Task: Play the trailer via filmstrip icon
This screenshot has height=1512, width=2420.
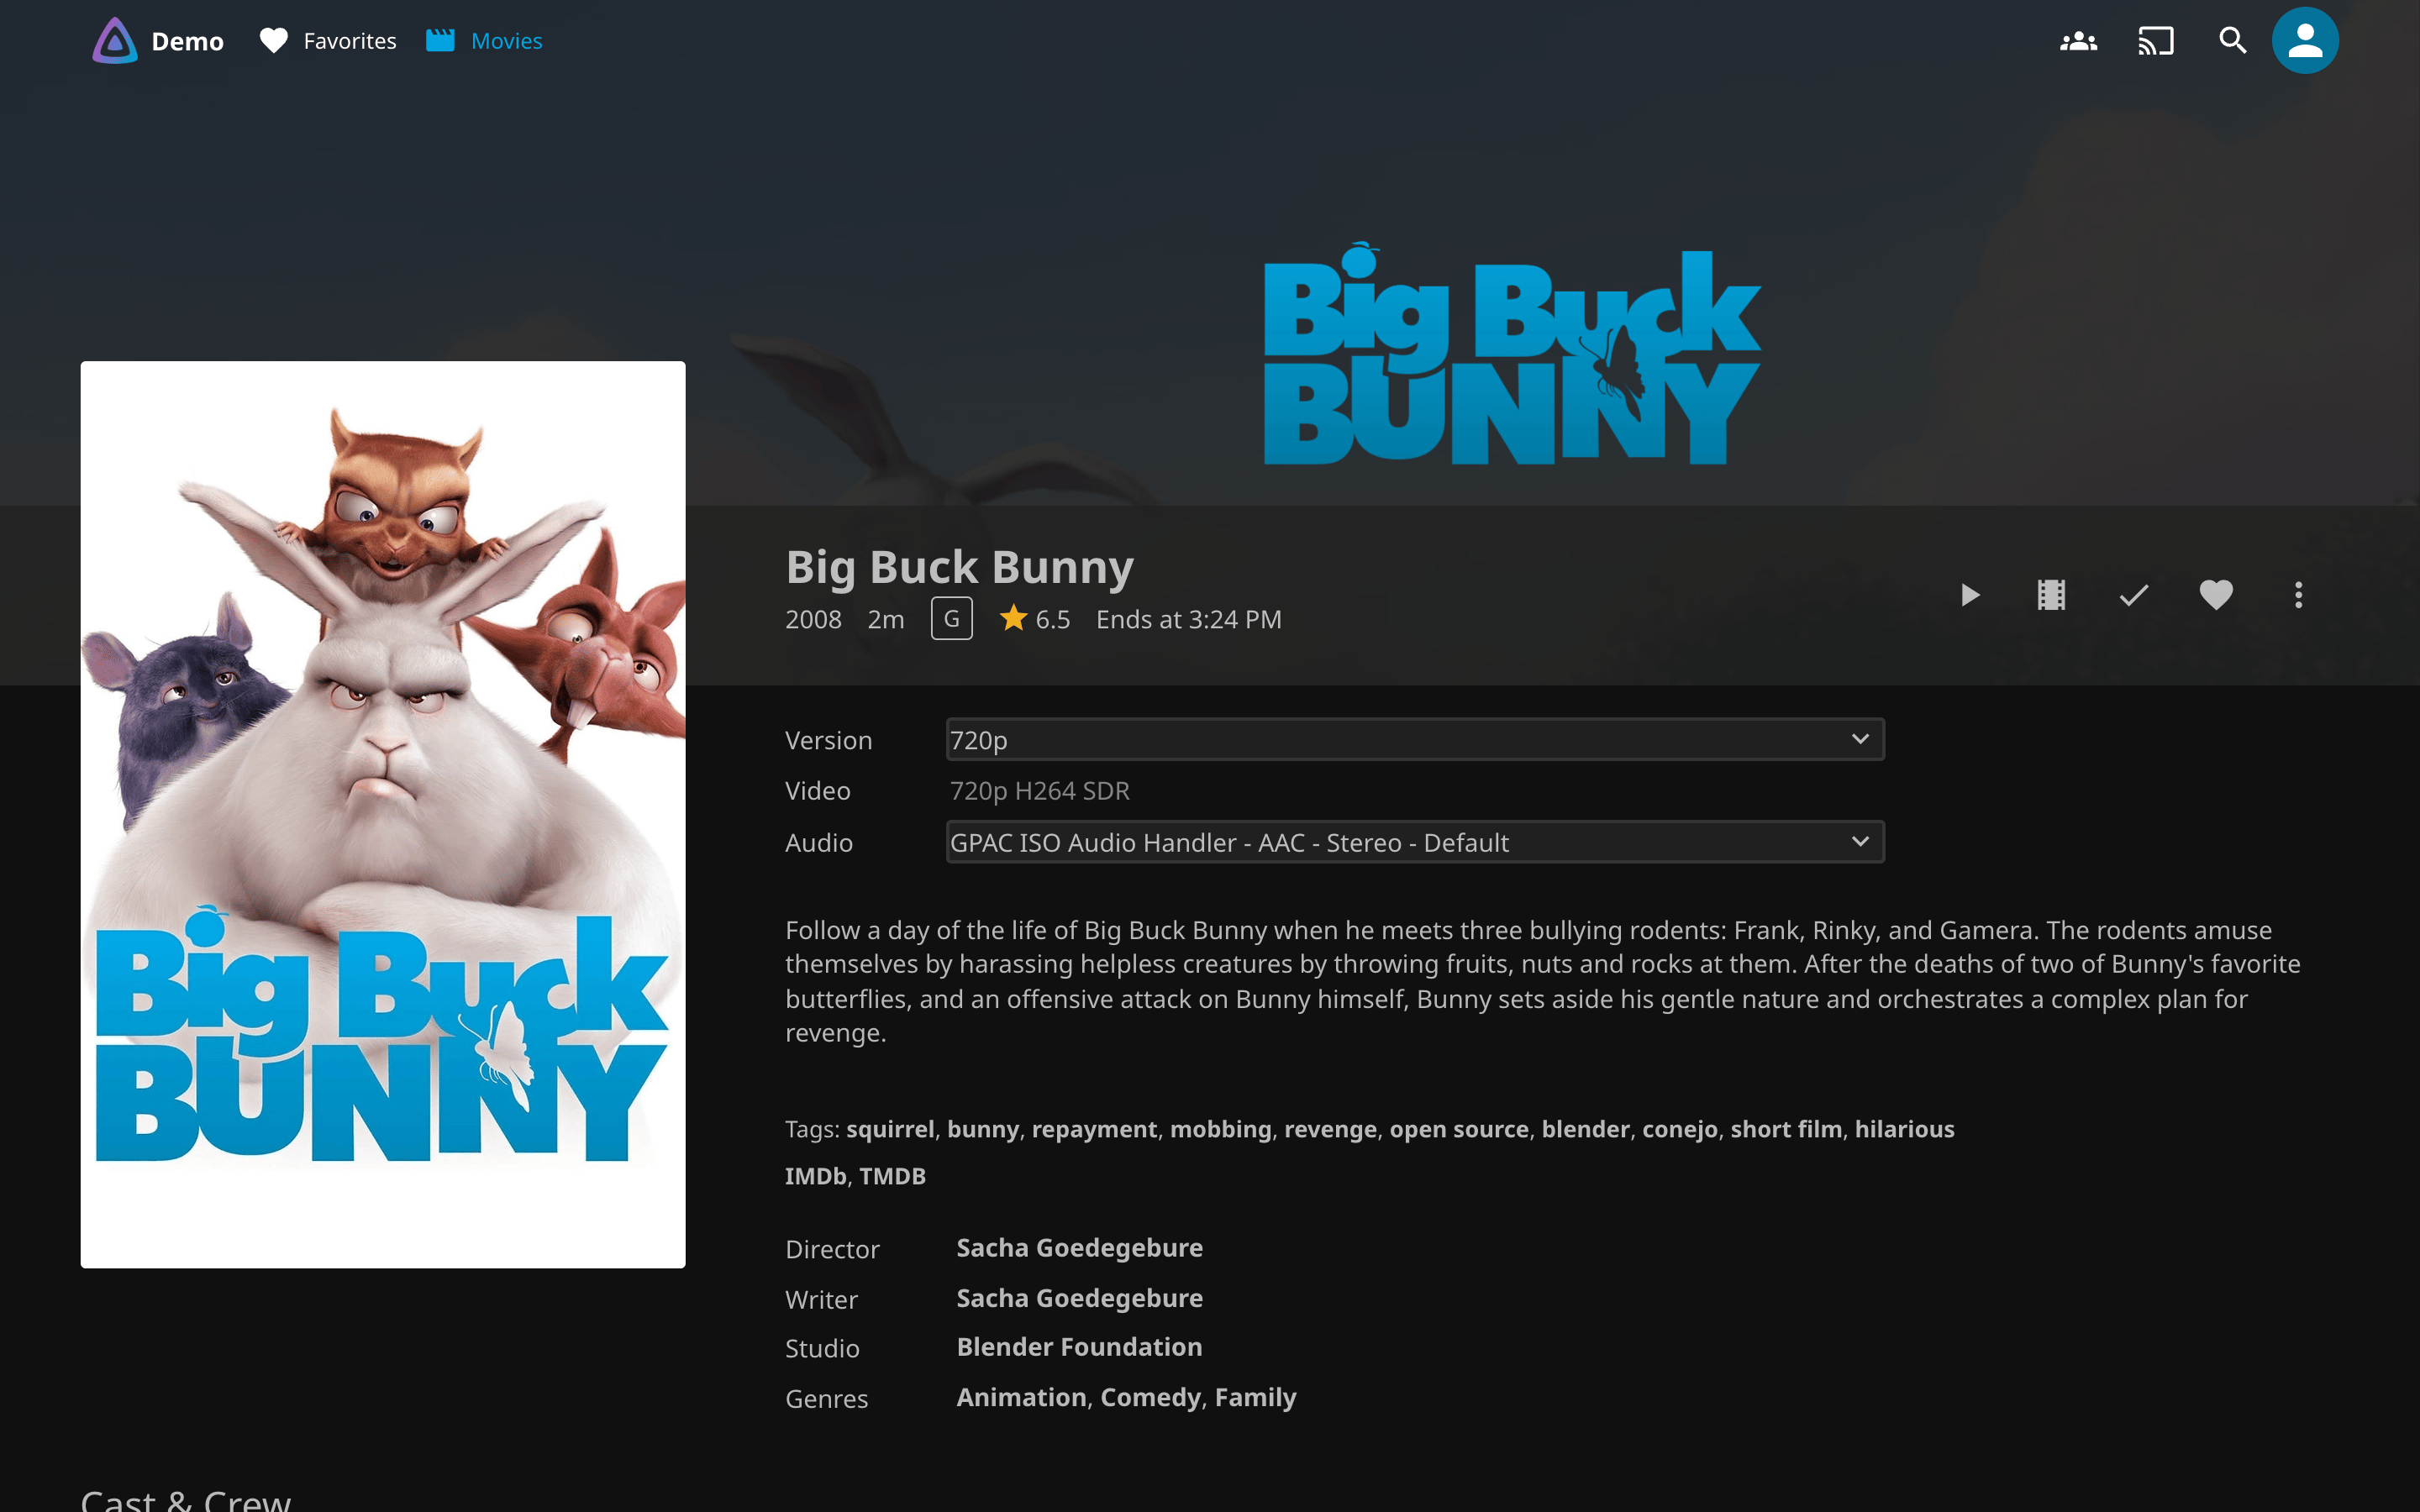Action: pos(2051,595)
